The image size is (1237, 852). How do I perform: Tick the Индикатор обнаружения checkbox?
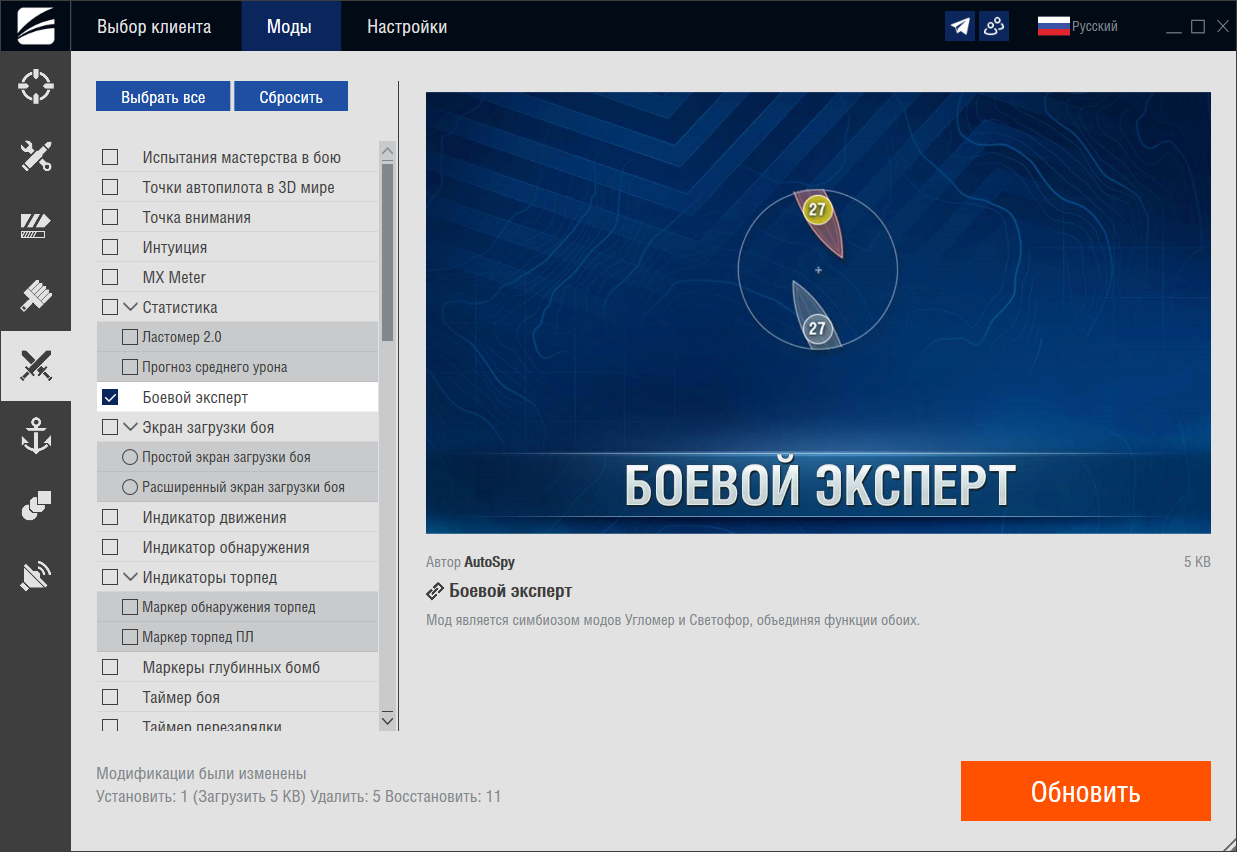[x=110, y=547]
